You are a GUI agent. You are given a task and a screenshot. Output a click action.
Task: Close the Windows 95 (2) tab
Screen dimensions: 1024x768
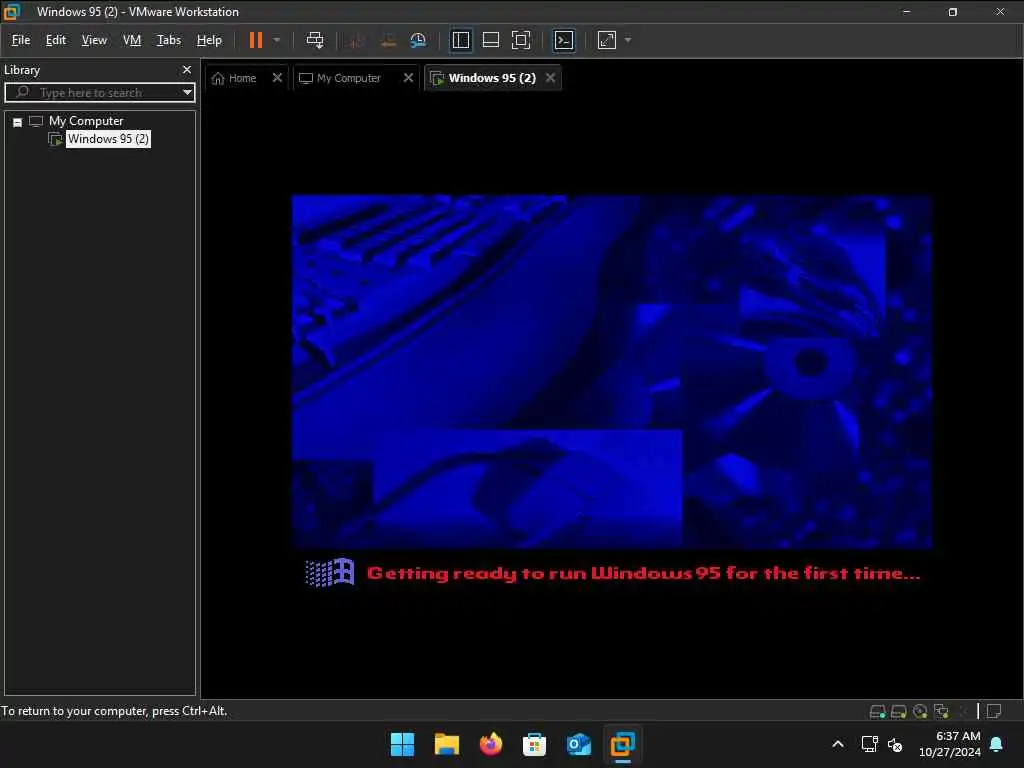(x=551, y=78)
